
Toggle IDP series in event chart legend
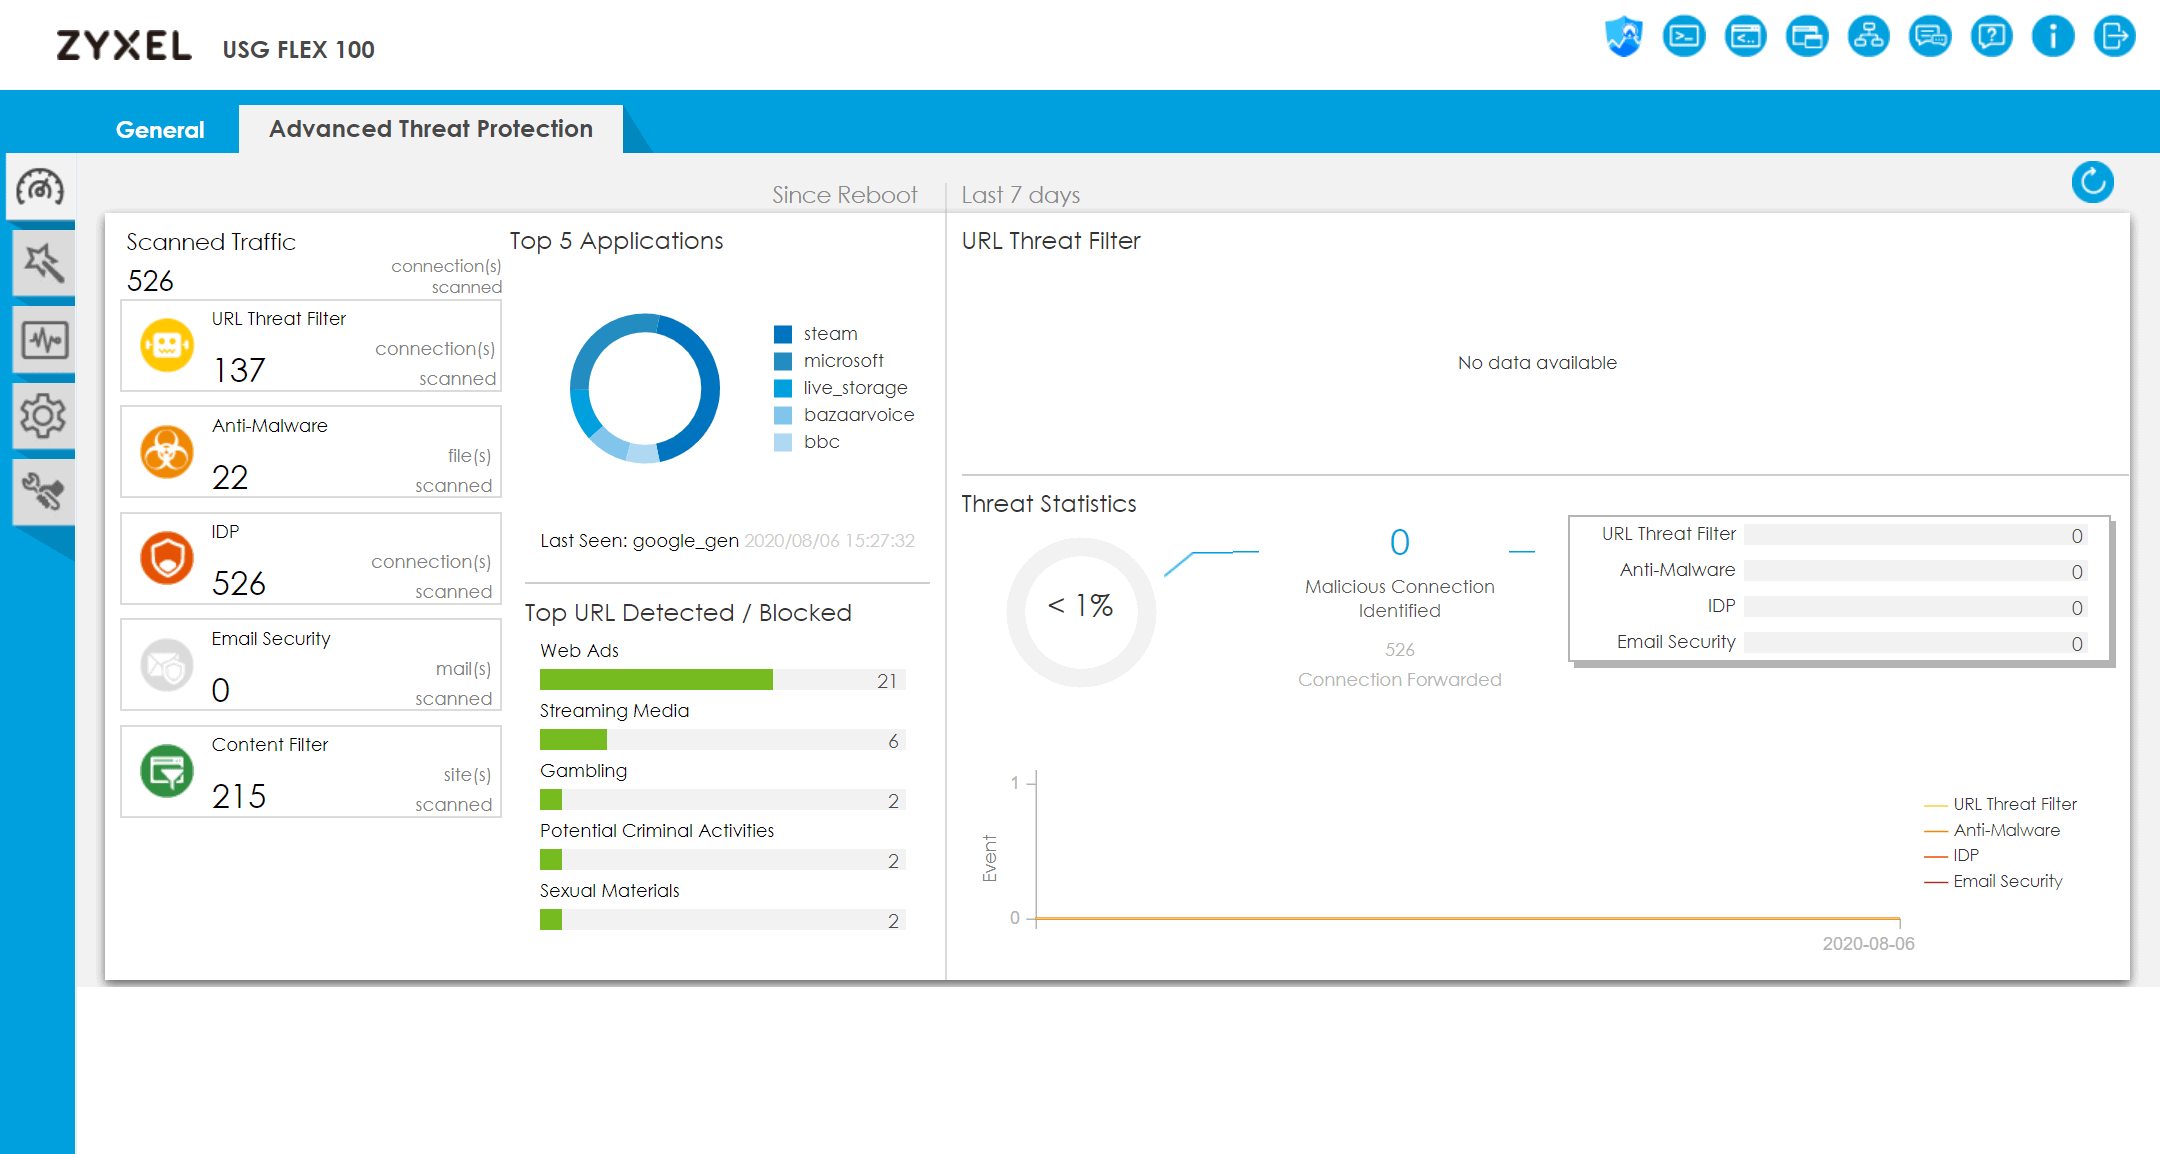pyautogui.click(x=1965, y=856)
